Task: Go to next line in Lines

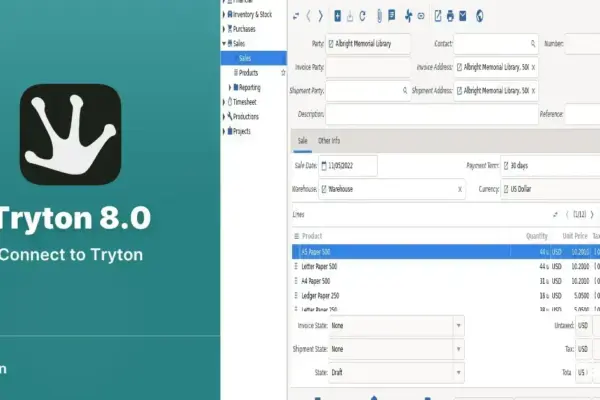Action: 592,215
